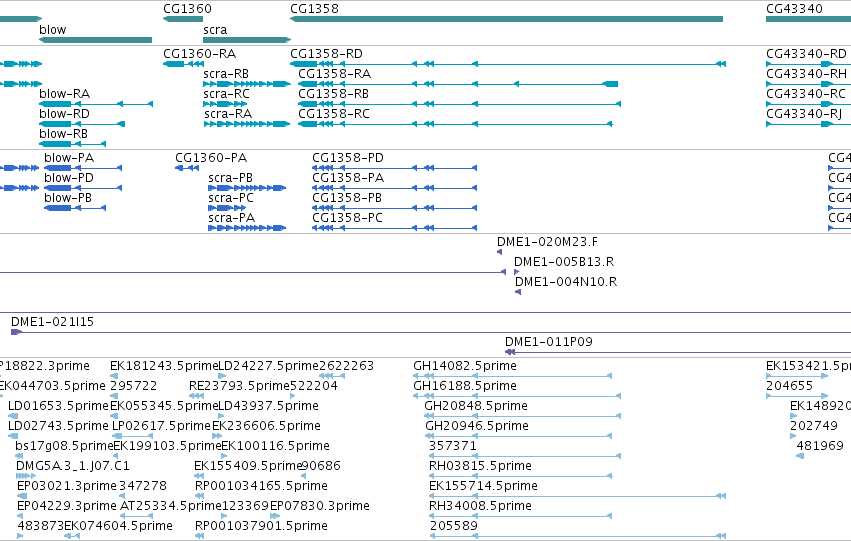The image size is (851, 541).
Task: Select the 357371 alignment
Action: pyautogui.click(x=525, y=456)
